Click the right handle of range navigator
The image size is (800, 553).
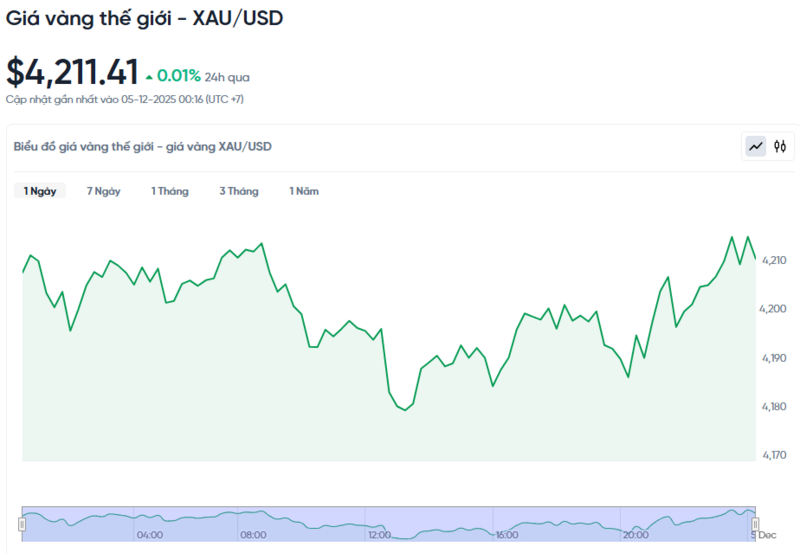[x=756, y=524]
